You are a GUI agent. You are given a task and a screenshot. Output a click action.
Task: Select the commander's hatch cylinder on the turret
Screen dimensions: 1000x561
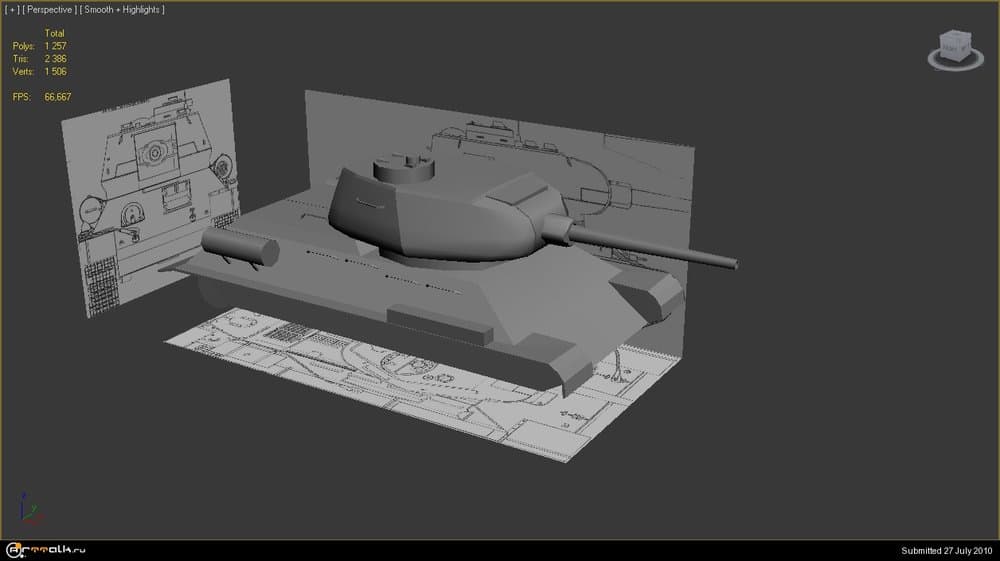pyautogui.click(x=405, y=165)
